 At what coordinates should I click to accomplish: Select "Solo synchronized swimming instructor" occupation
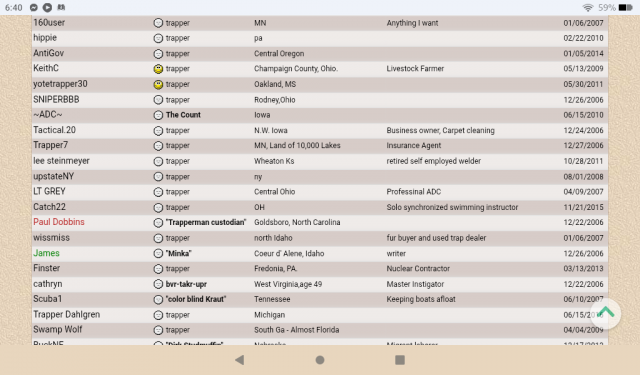pos(452,207)
